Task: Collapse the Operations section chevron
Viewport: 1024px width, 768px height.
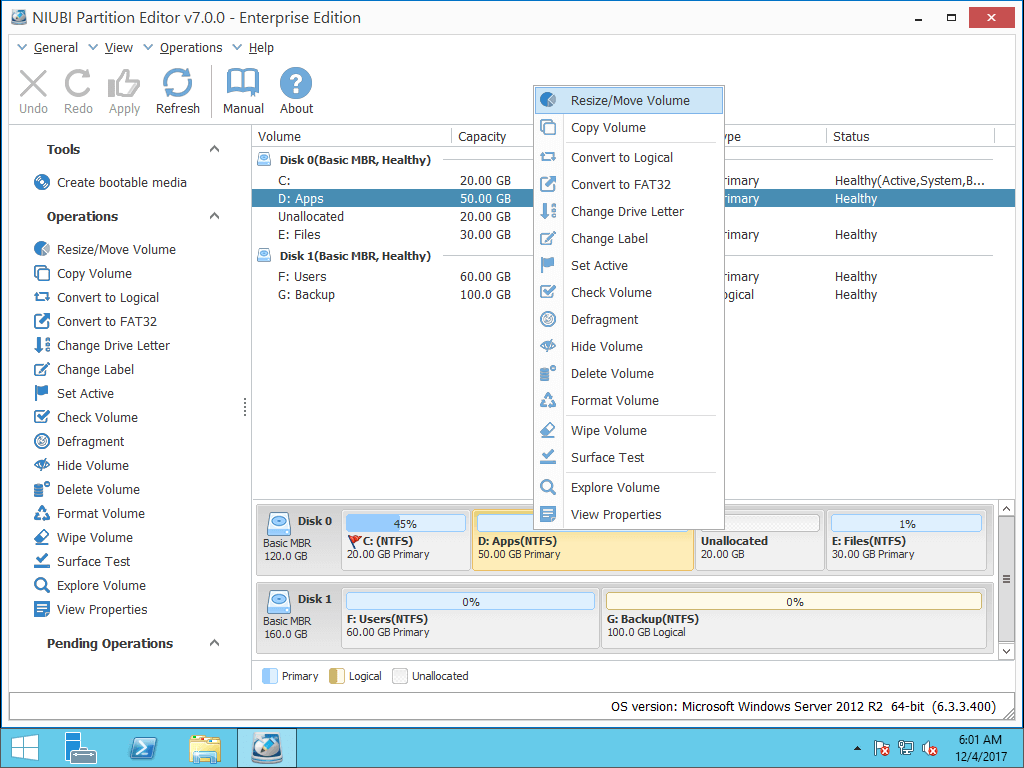Action: point(214,216)
